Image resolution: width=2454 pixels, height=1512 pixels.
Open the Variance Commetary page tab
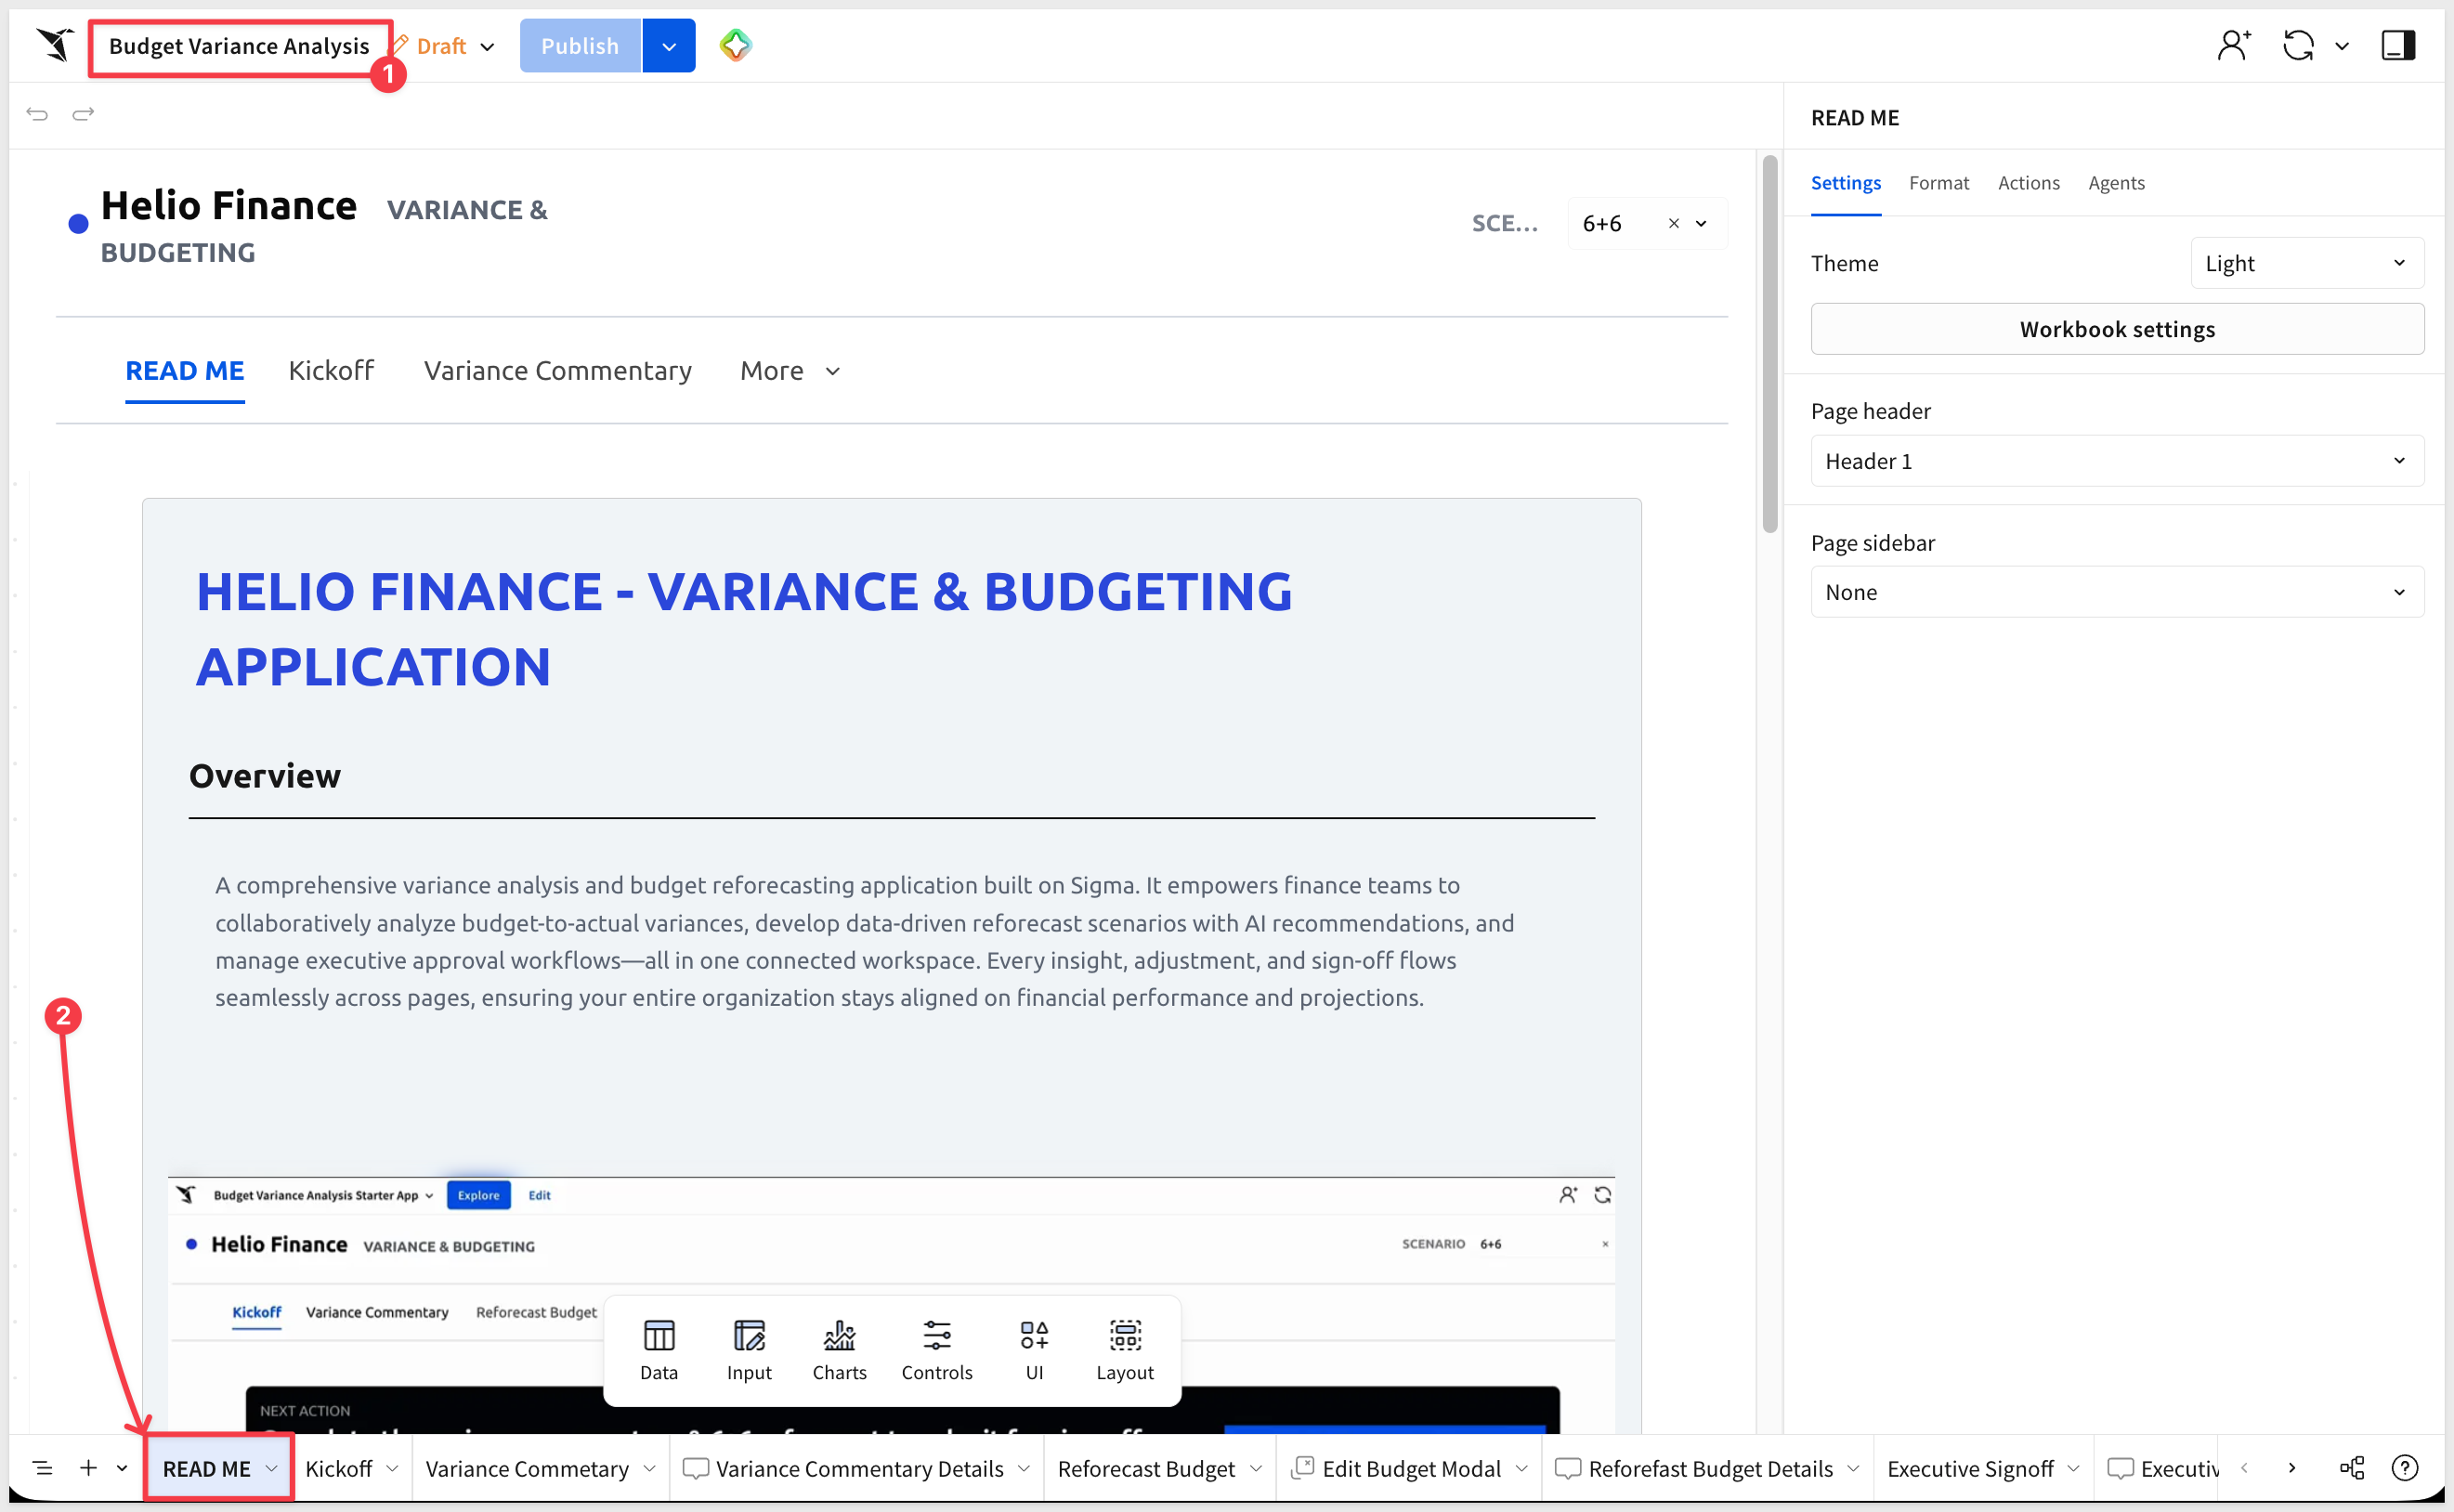click(x=527, y=1468)
